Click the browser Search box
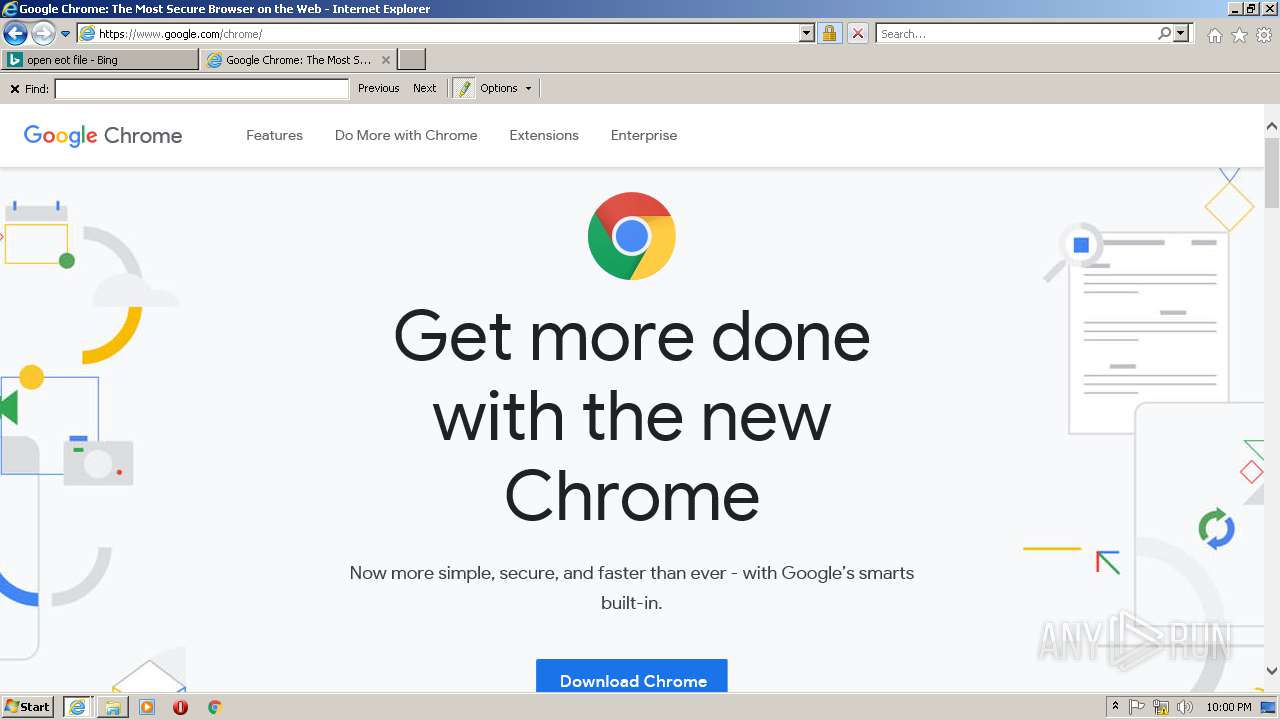The image size is (1280, 720). click(1015, 34)
